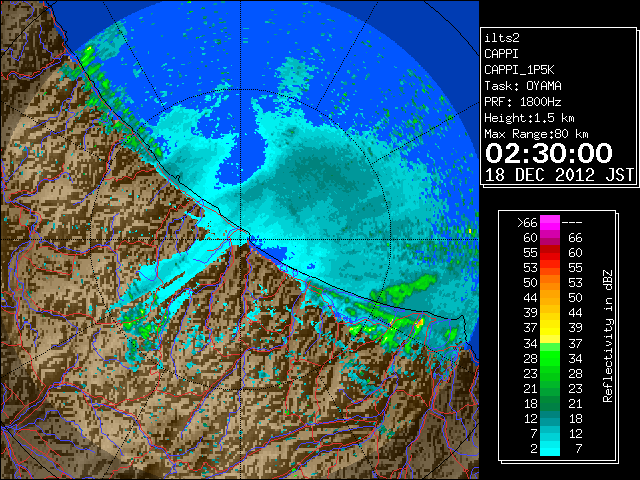Viewport: 640px width, 480px height.
Task: Pick the dark red 55–60 dBZ swatch
Action: (550, 253)
